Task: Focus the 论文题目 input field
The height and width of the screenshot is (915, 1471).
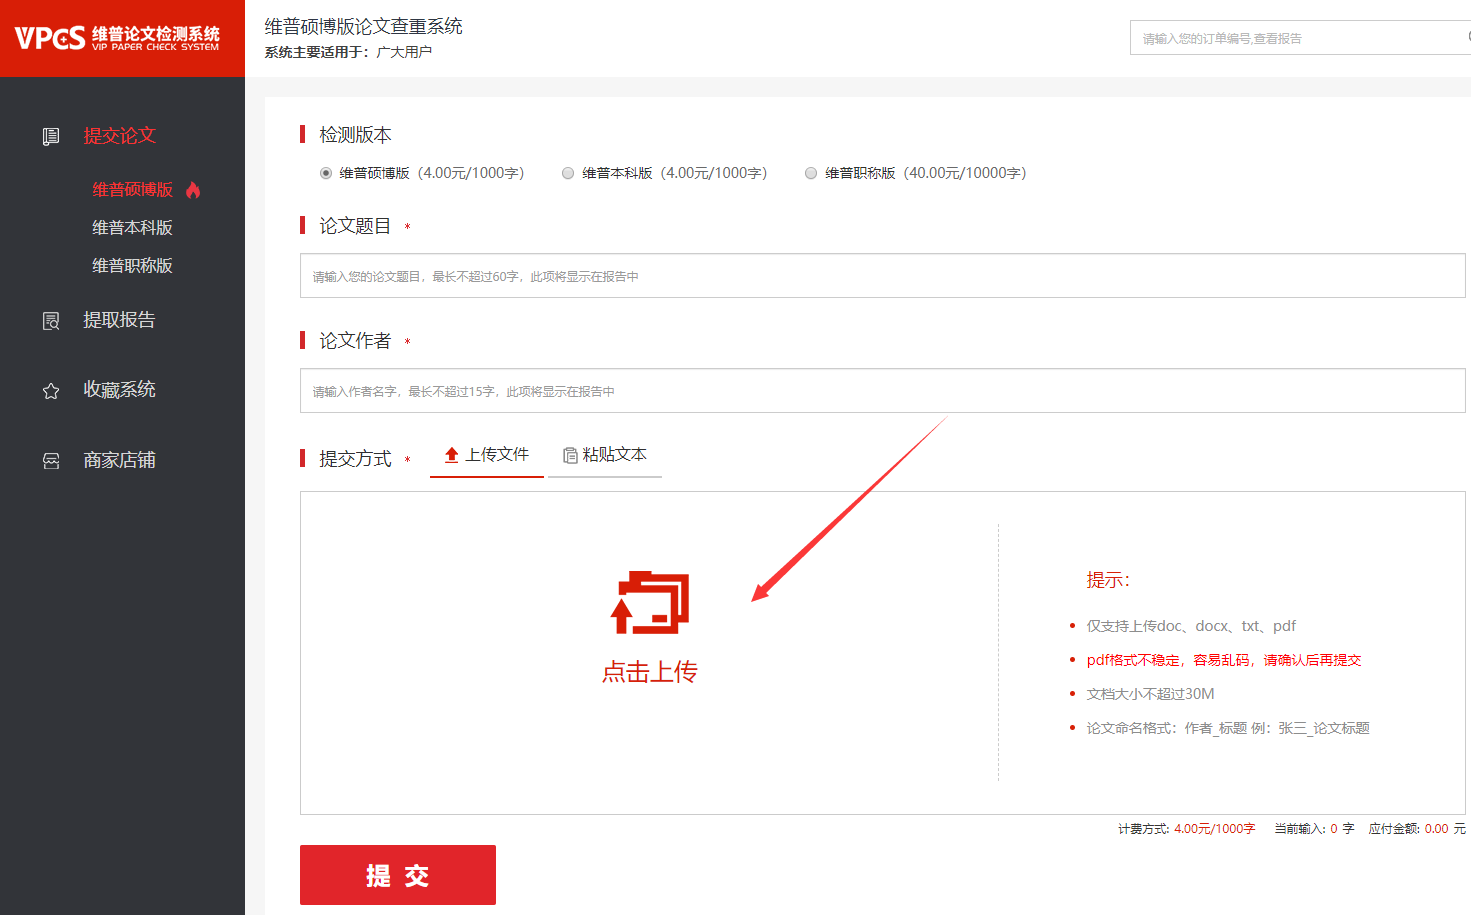Action: pos(883,276)
